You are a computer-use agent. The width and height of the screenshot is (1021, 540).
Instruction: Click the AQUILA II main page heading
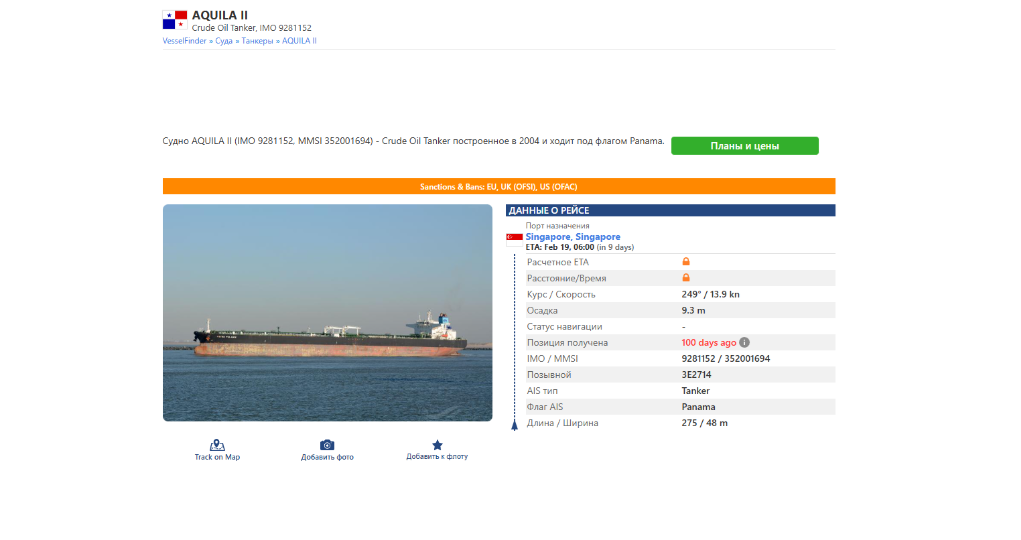click(220, 15)
